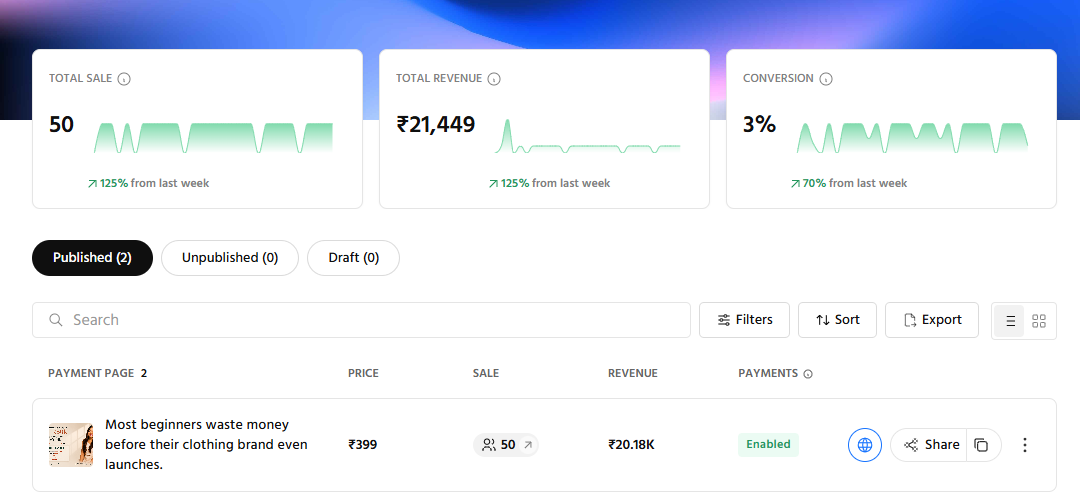1080x501 pixels.
Task: Open the payment page thumbnail image
Action: [71, 444]
